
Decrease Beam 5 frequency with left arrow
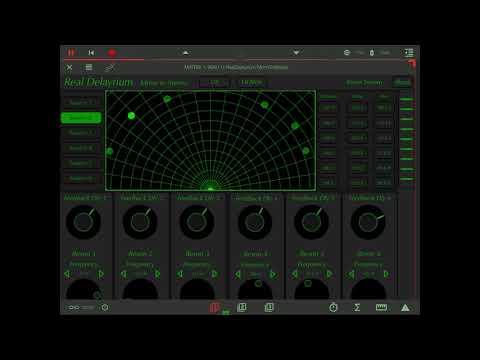click(x=295, y=274)
